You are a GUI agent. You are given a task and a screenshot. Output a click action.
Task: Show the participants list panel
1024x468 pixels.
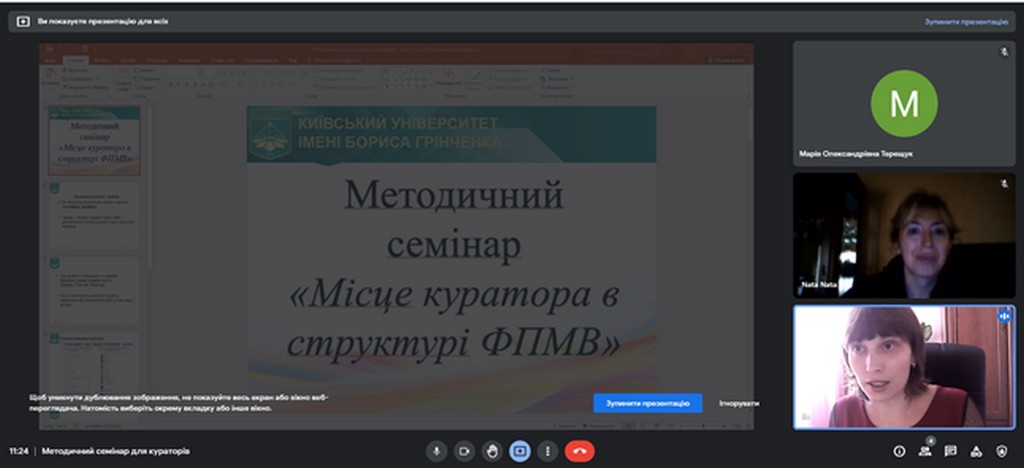pyautogui.click(x=925, y=451)
